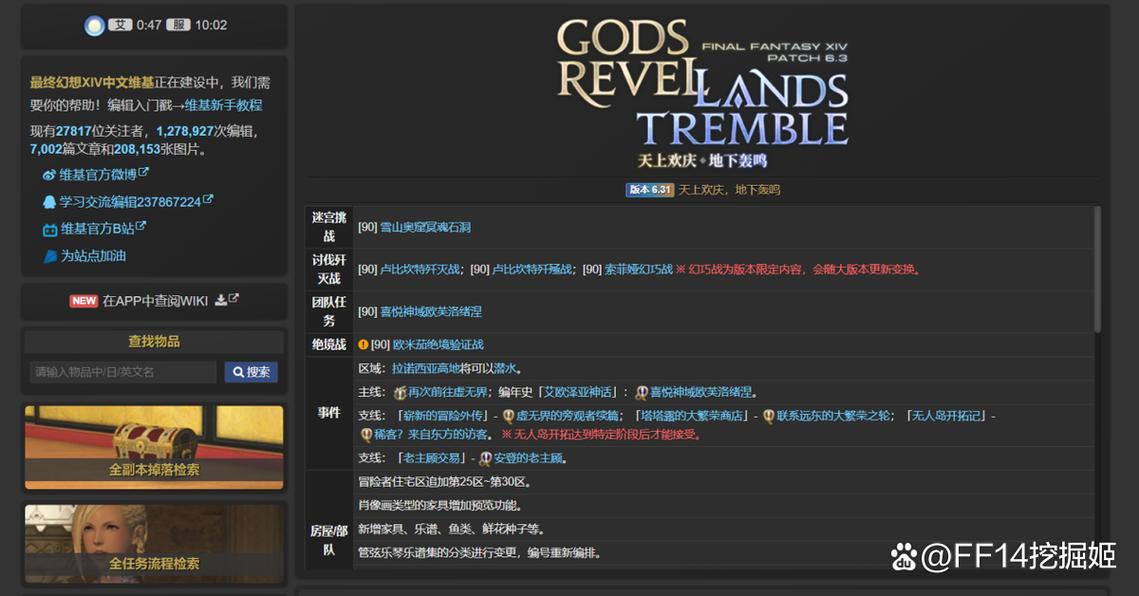This screenshot has height=596, width=1139.
Task: Click the 27817 followers count
Action: (73, 131)
